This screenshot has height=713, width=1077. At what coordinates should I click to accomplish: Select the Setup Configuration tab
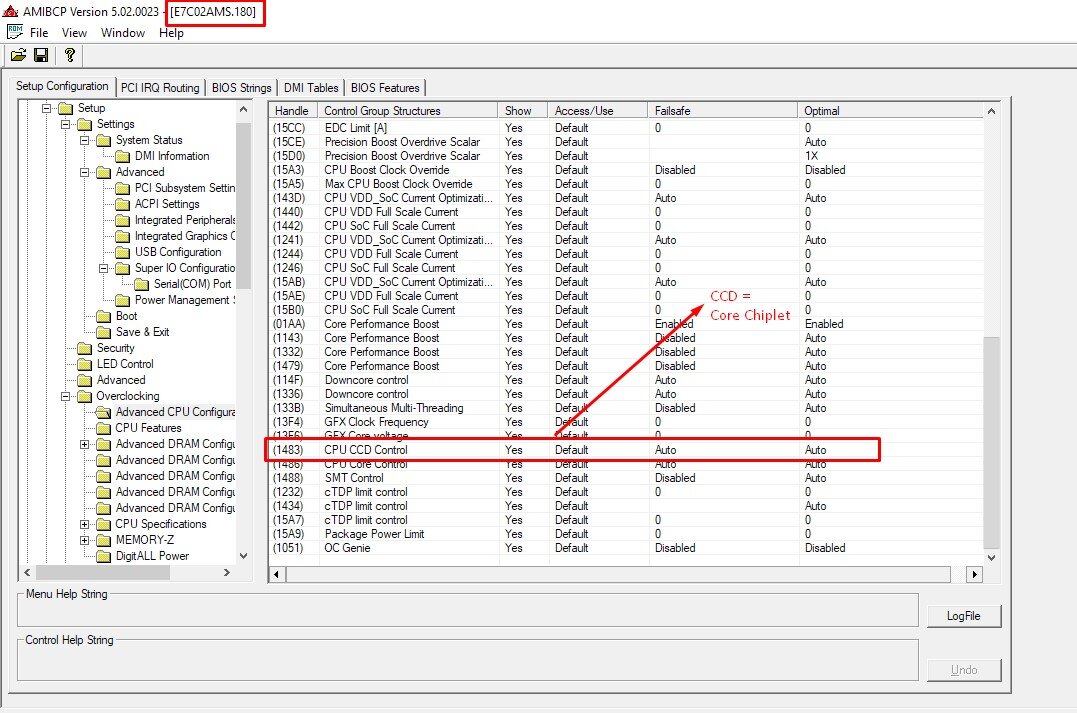point(62,86)
